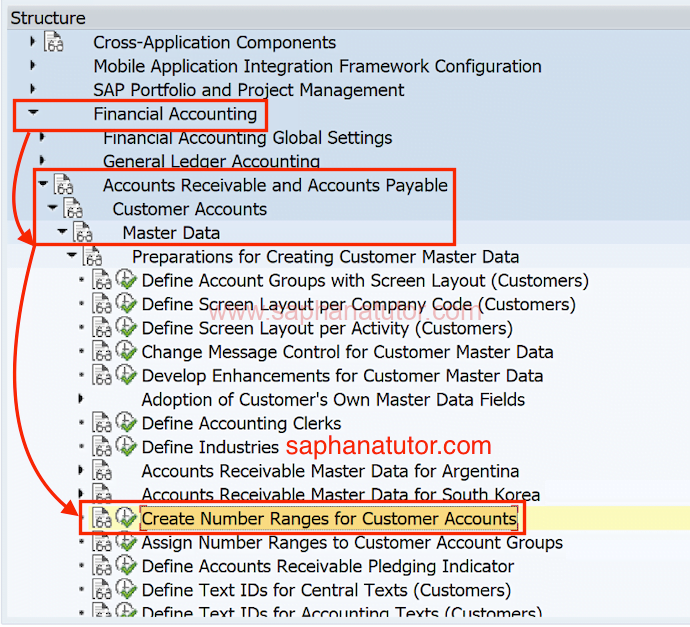The width and height of the screenshot is (690, 627).
Task: Expand SAP Portfolio and Project Management node
Action: pos(33,89)
